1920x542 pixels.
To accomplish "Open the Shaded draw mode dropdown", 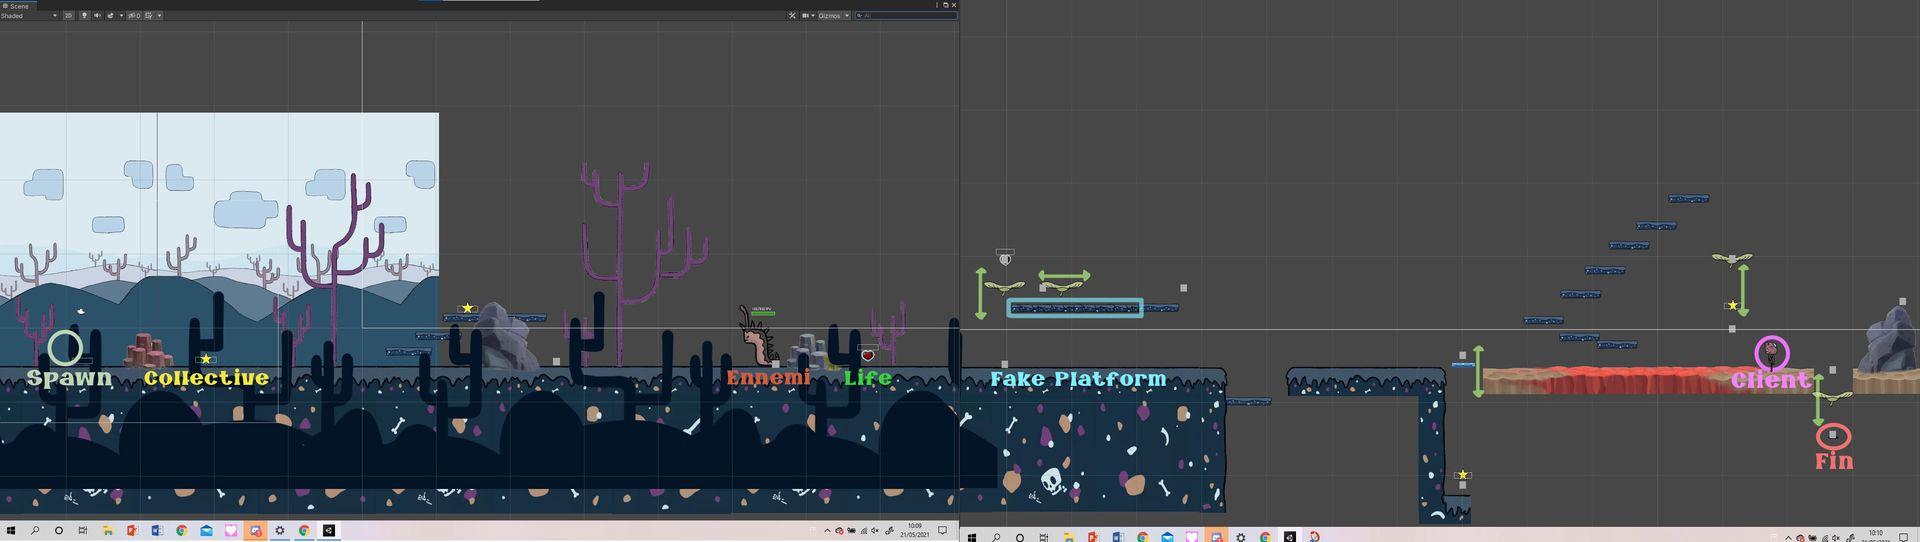I will (29, 16).
